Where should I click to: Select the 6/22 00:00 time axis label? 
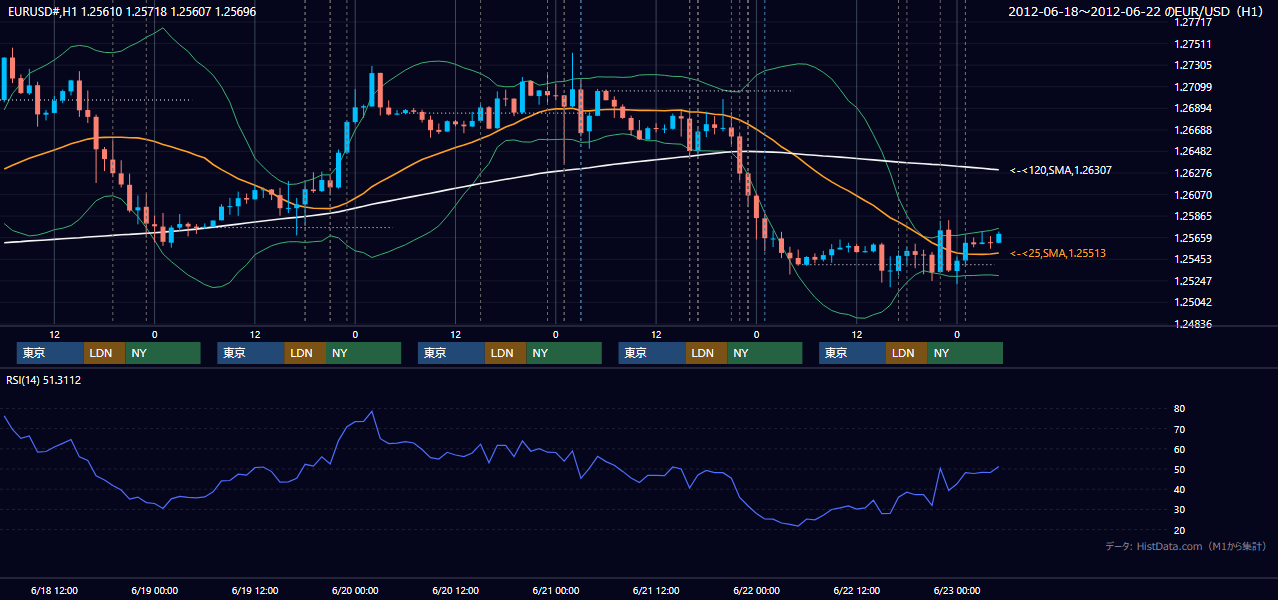[x=757, y=591]
